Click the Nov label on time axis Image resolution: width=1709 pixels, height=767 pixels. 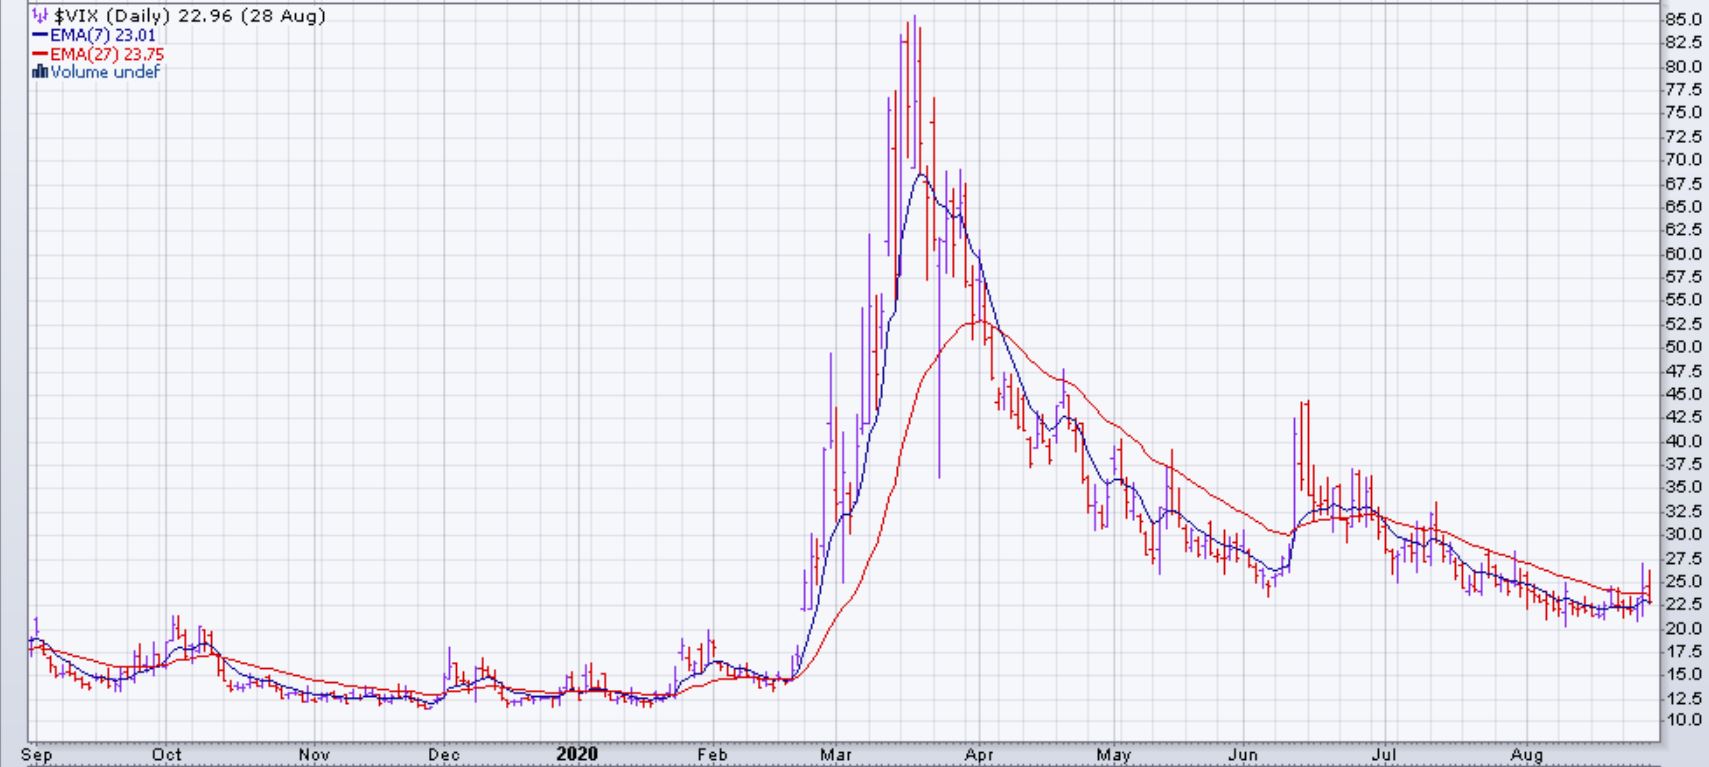(314, 755)
